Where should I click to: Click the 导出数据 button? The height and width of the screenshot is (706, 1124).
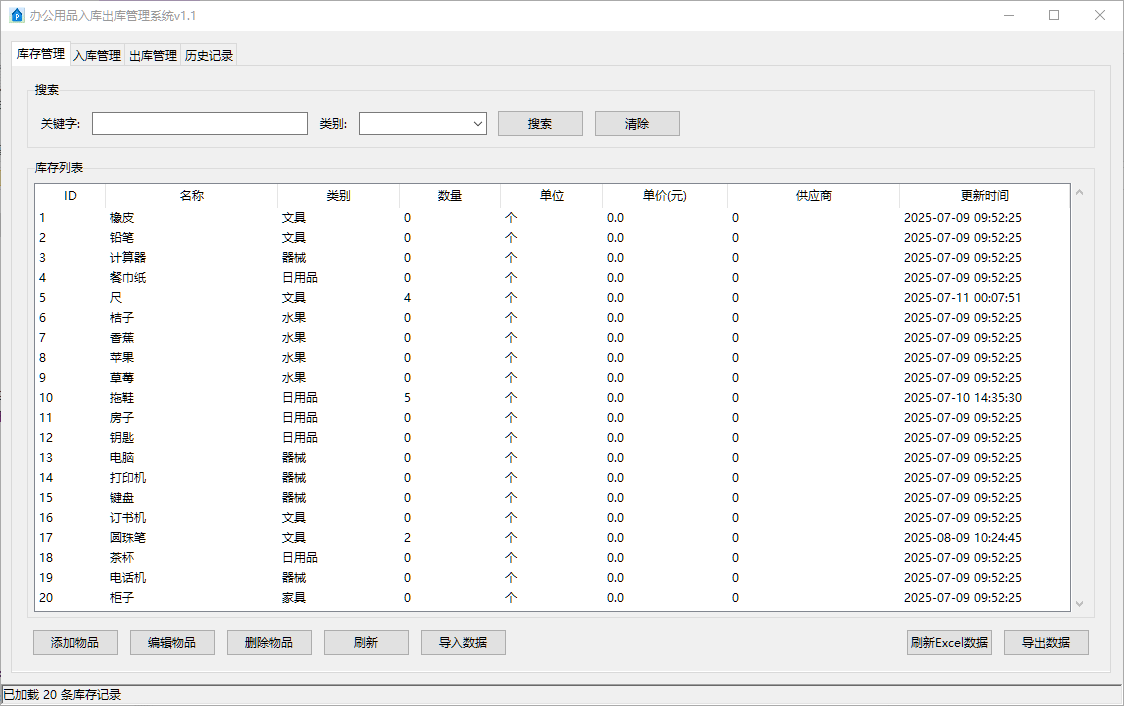pos(1047,642)
